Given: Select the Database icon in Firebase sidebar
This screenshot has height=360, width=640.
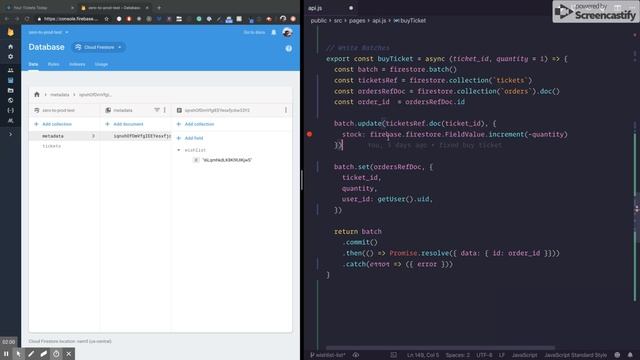Looking at the screenshot, I should pyautogui.click(x=11, y=80).
